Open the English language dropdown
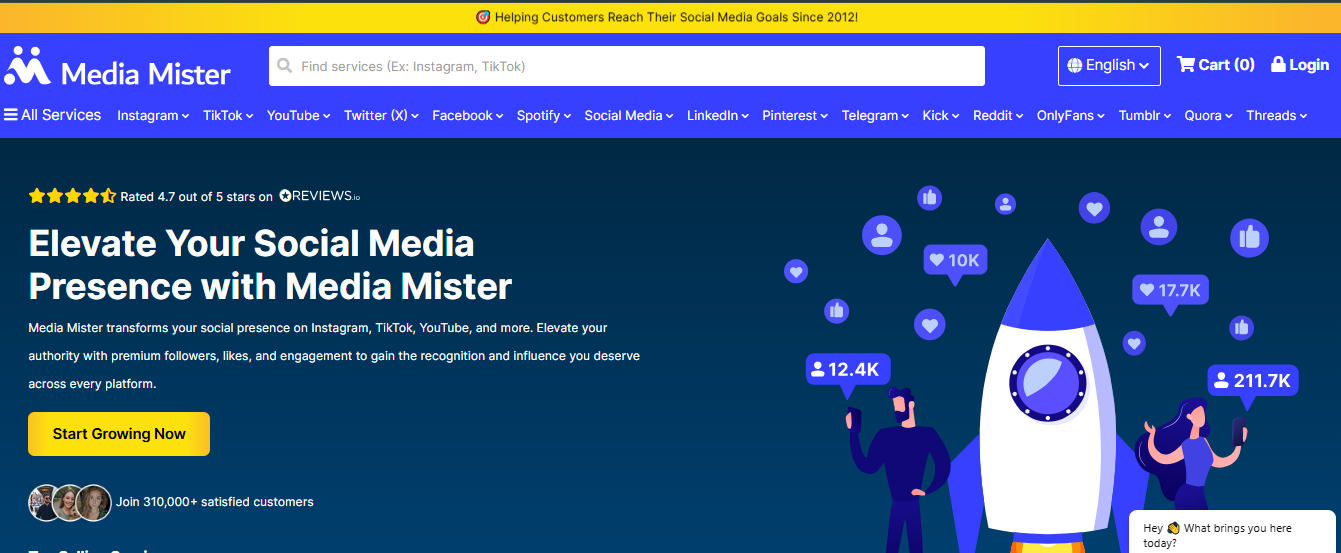Screen dimensions: 1341x553 pos(1109,65)
